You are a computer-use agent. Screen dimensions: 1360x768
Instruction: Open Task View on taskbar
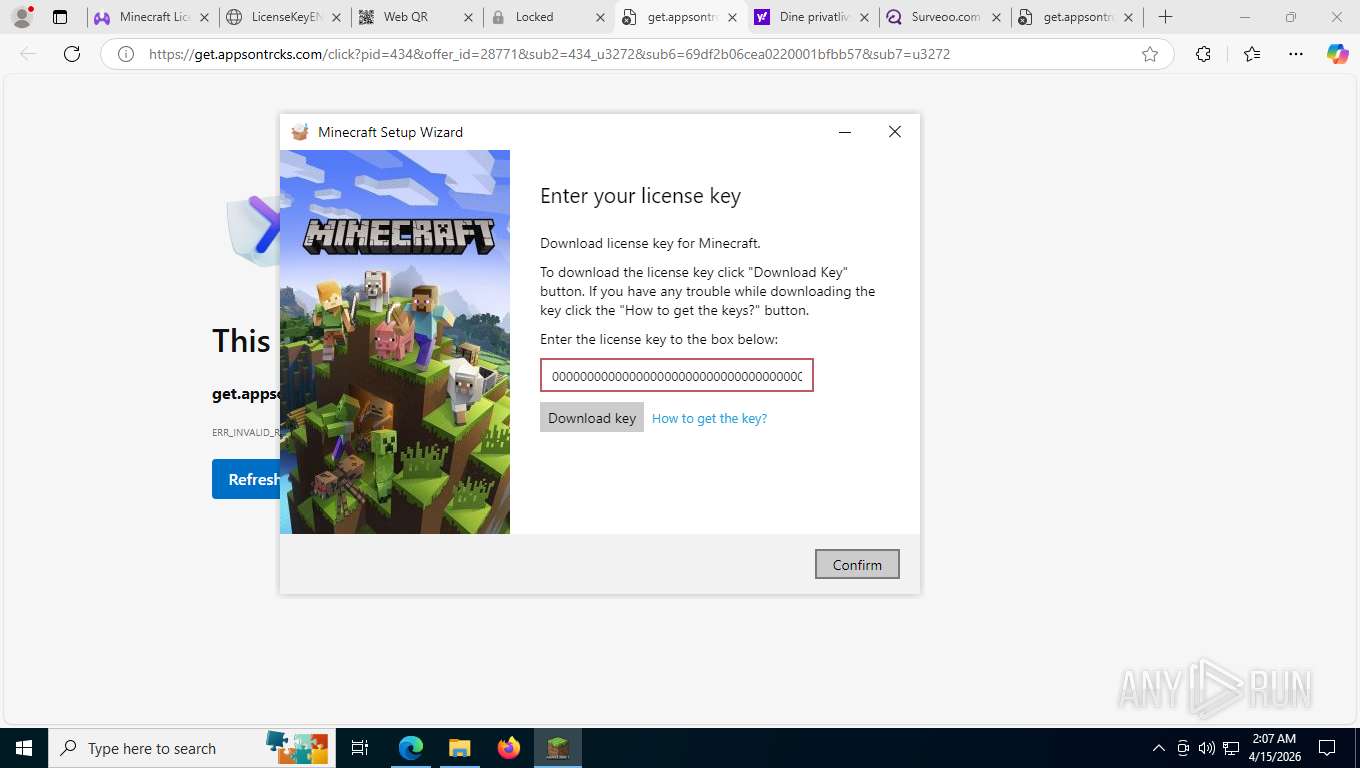coord(360,748)
